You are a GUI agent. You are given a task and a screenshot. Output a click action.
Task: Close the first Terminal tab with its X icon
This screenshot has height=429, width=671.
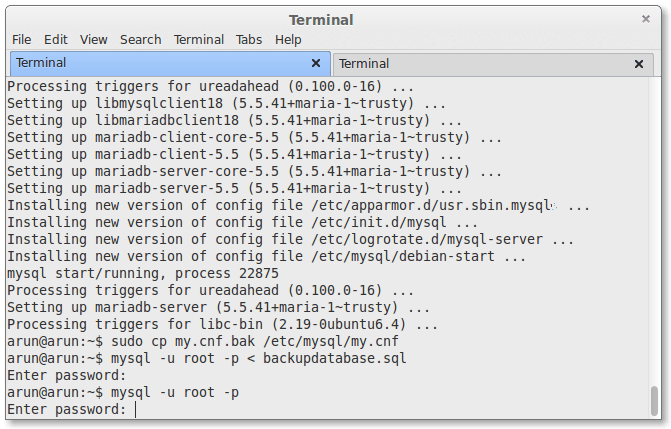click(316, 63)
